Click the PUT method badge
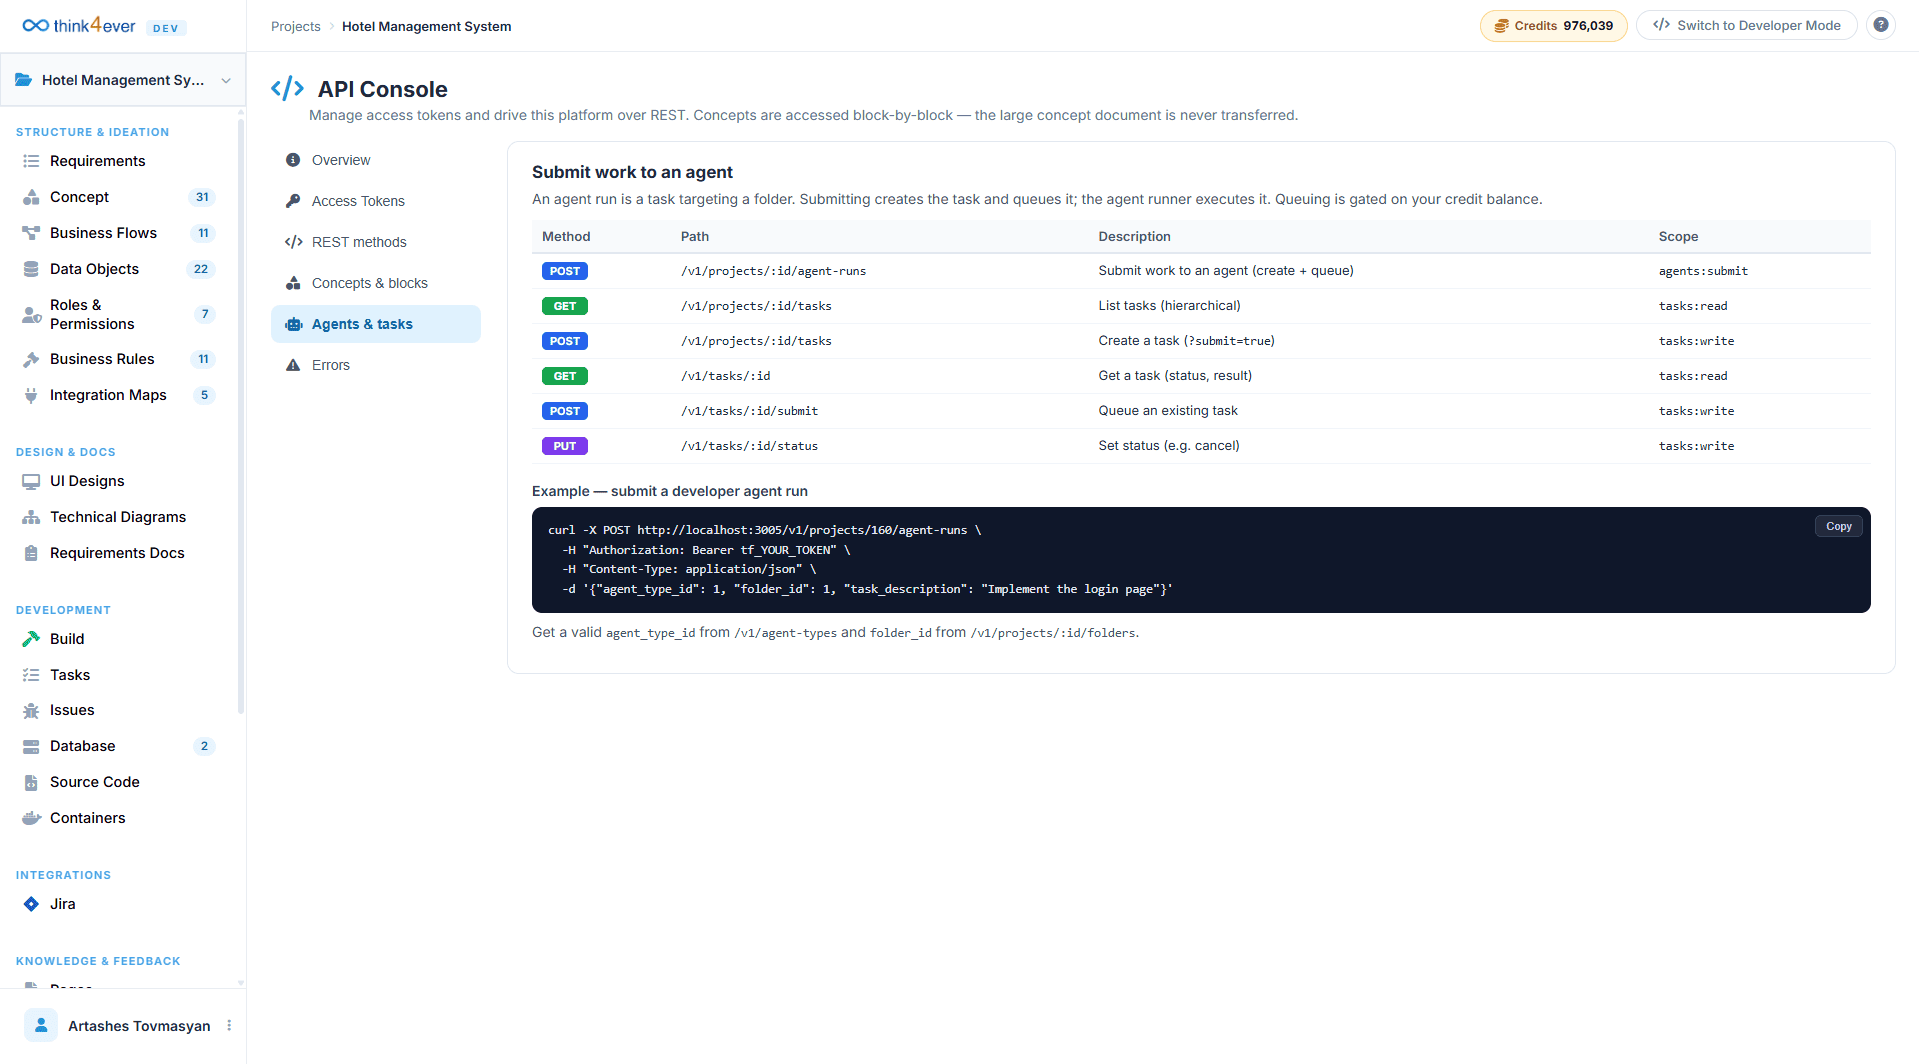This screenshot has height=1064, width=1919. tap(564, 446)
